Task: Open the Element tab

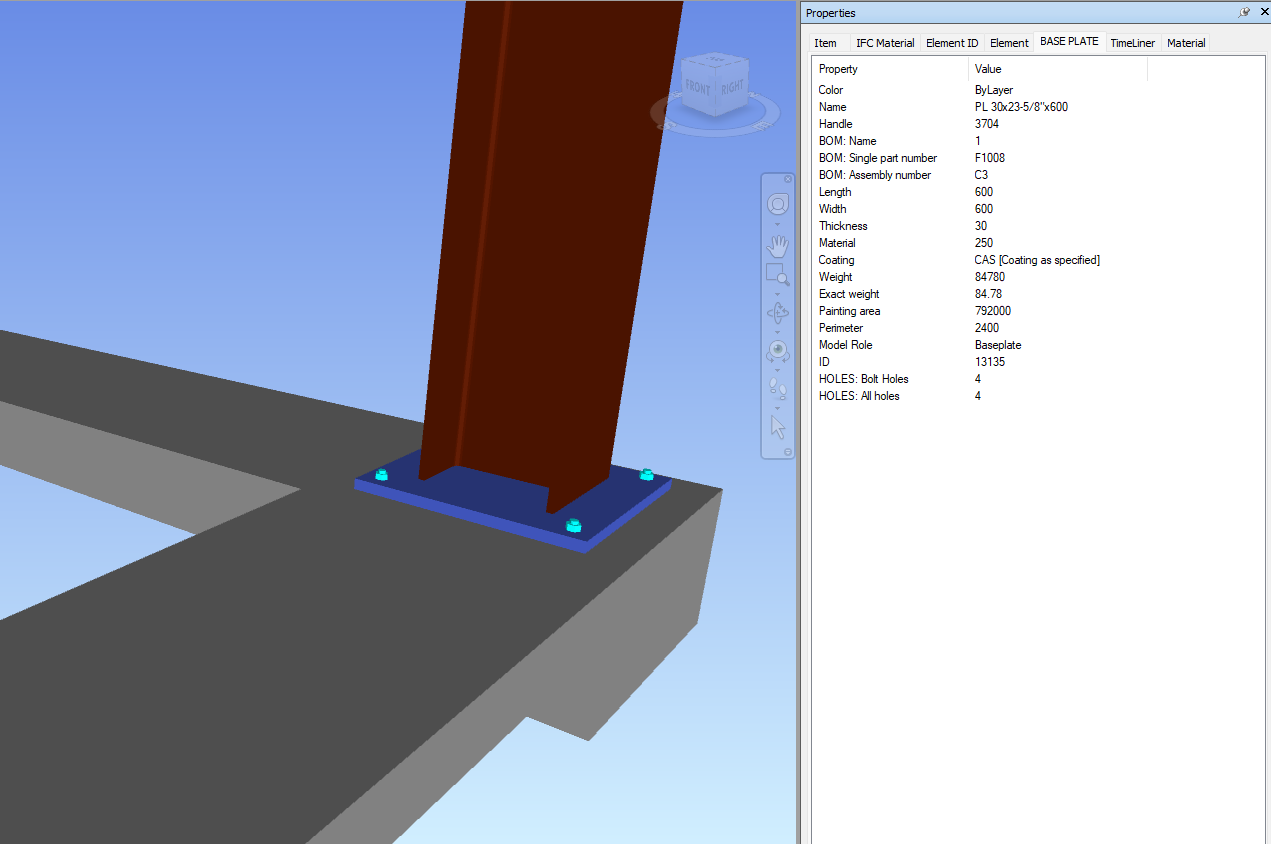Action: click(x=1009, y=43)
